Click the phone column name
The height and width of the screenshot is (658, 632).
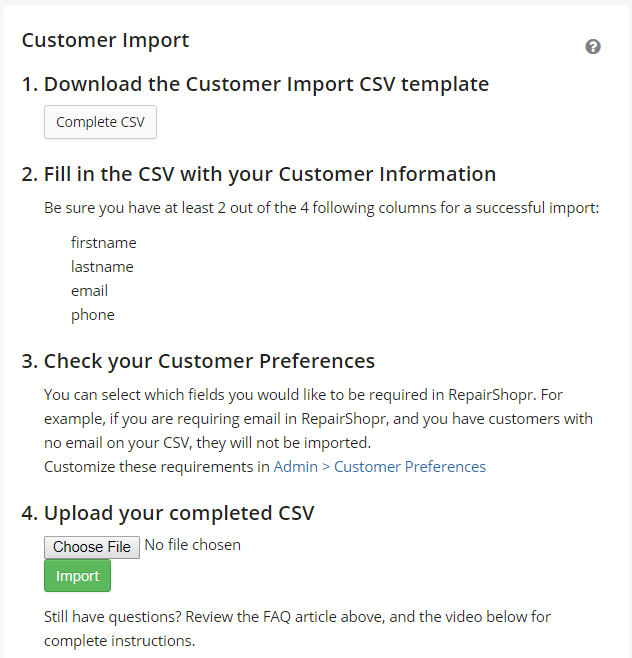[x=93, y=315]
